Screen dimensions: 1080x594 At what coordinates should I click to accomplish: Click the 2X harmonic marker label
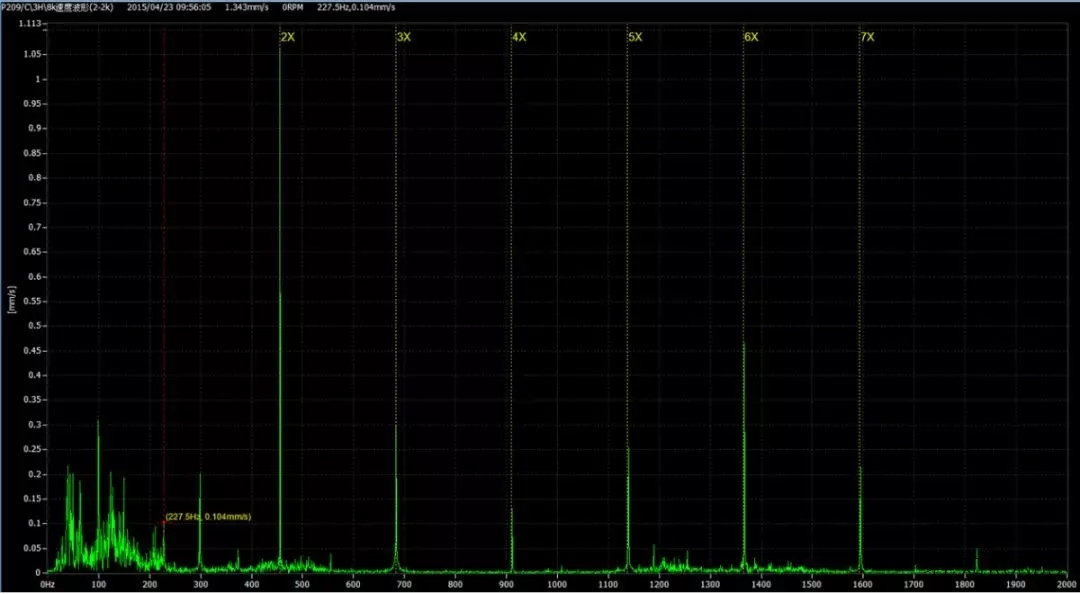(x=287, y=37)
